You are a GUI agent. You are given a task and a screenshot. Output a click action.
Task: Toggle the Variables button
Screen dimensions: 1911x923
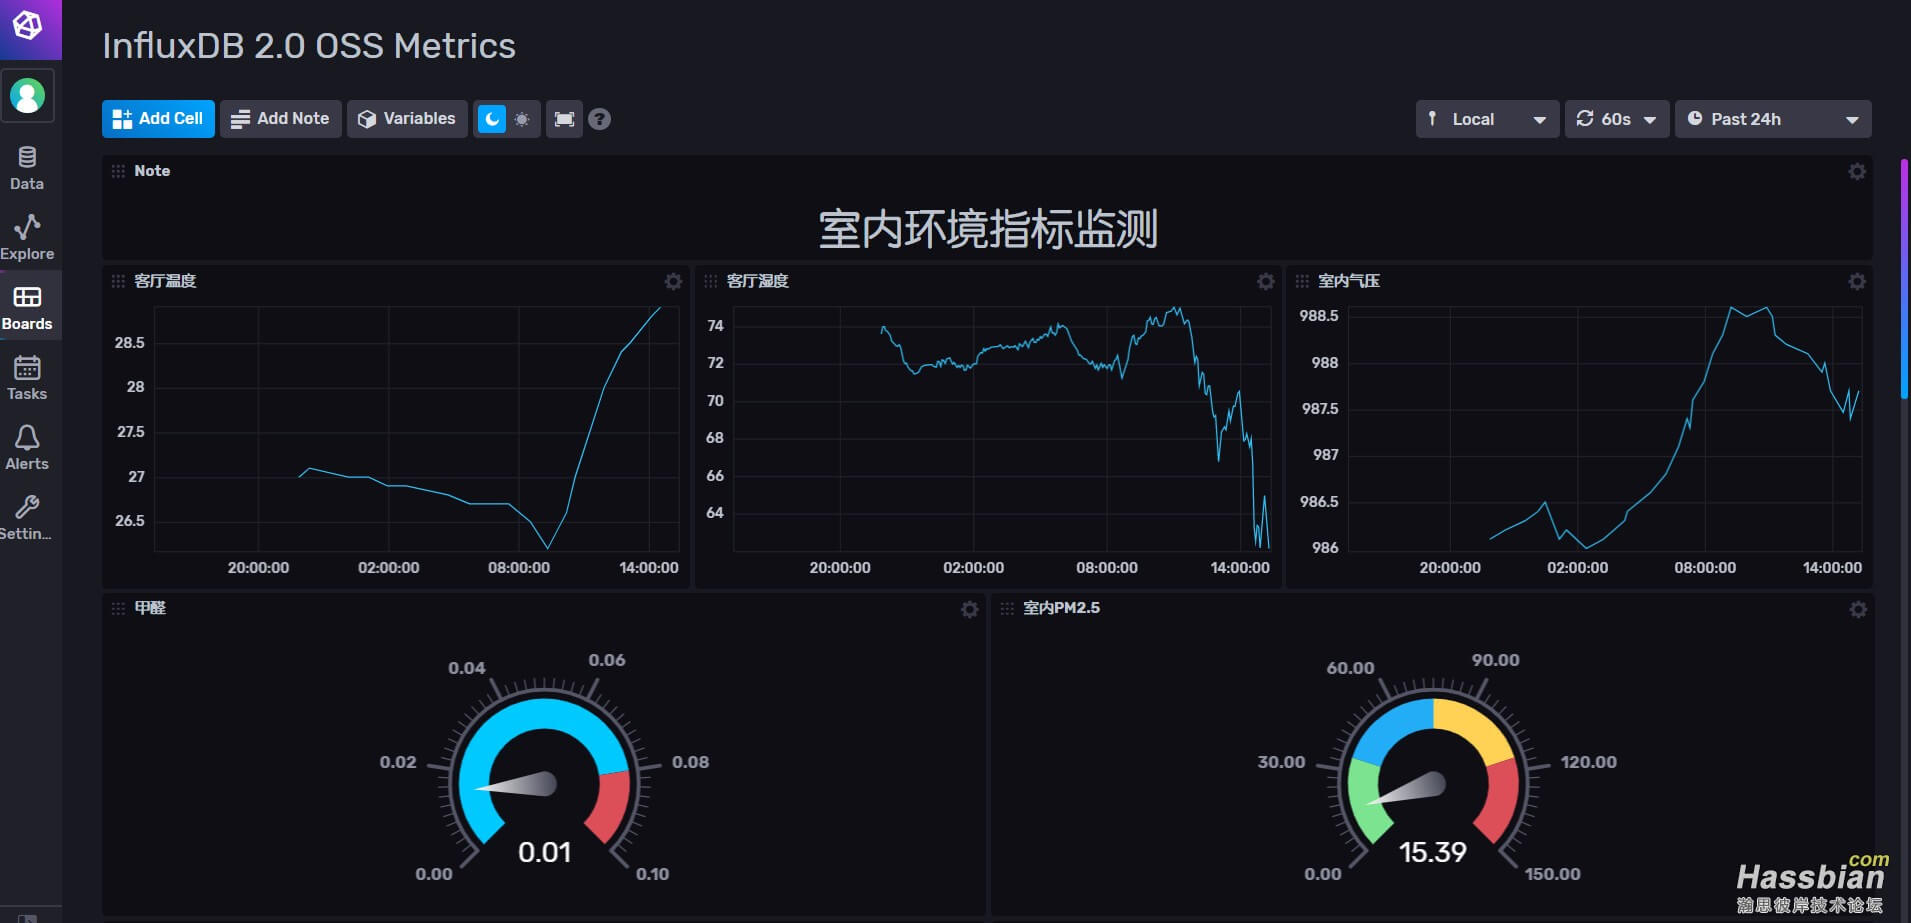coord(407,119)
